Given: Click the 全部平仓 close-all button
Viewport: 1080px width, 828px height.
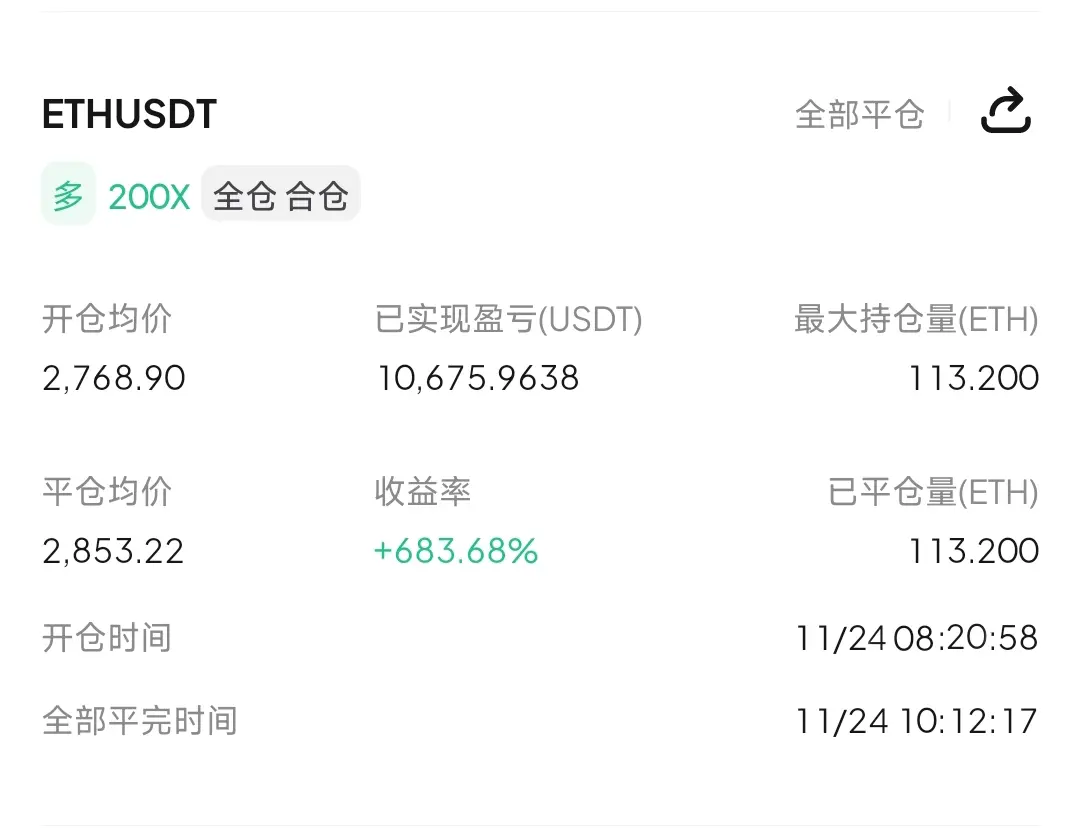Looking at the screenshot, I should coord(859,114).
